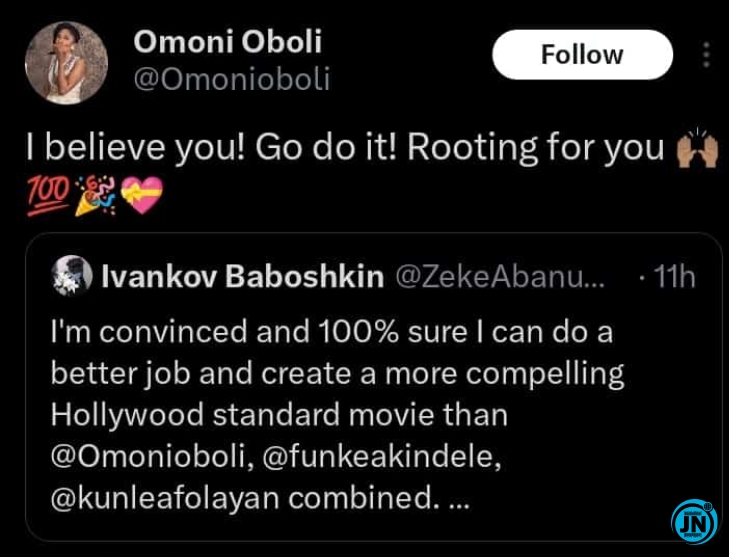Click Omoni Oboli's profile picture
729x557 pixels.
click(x=66, y=62)
